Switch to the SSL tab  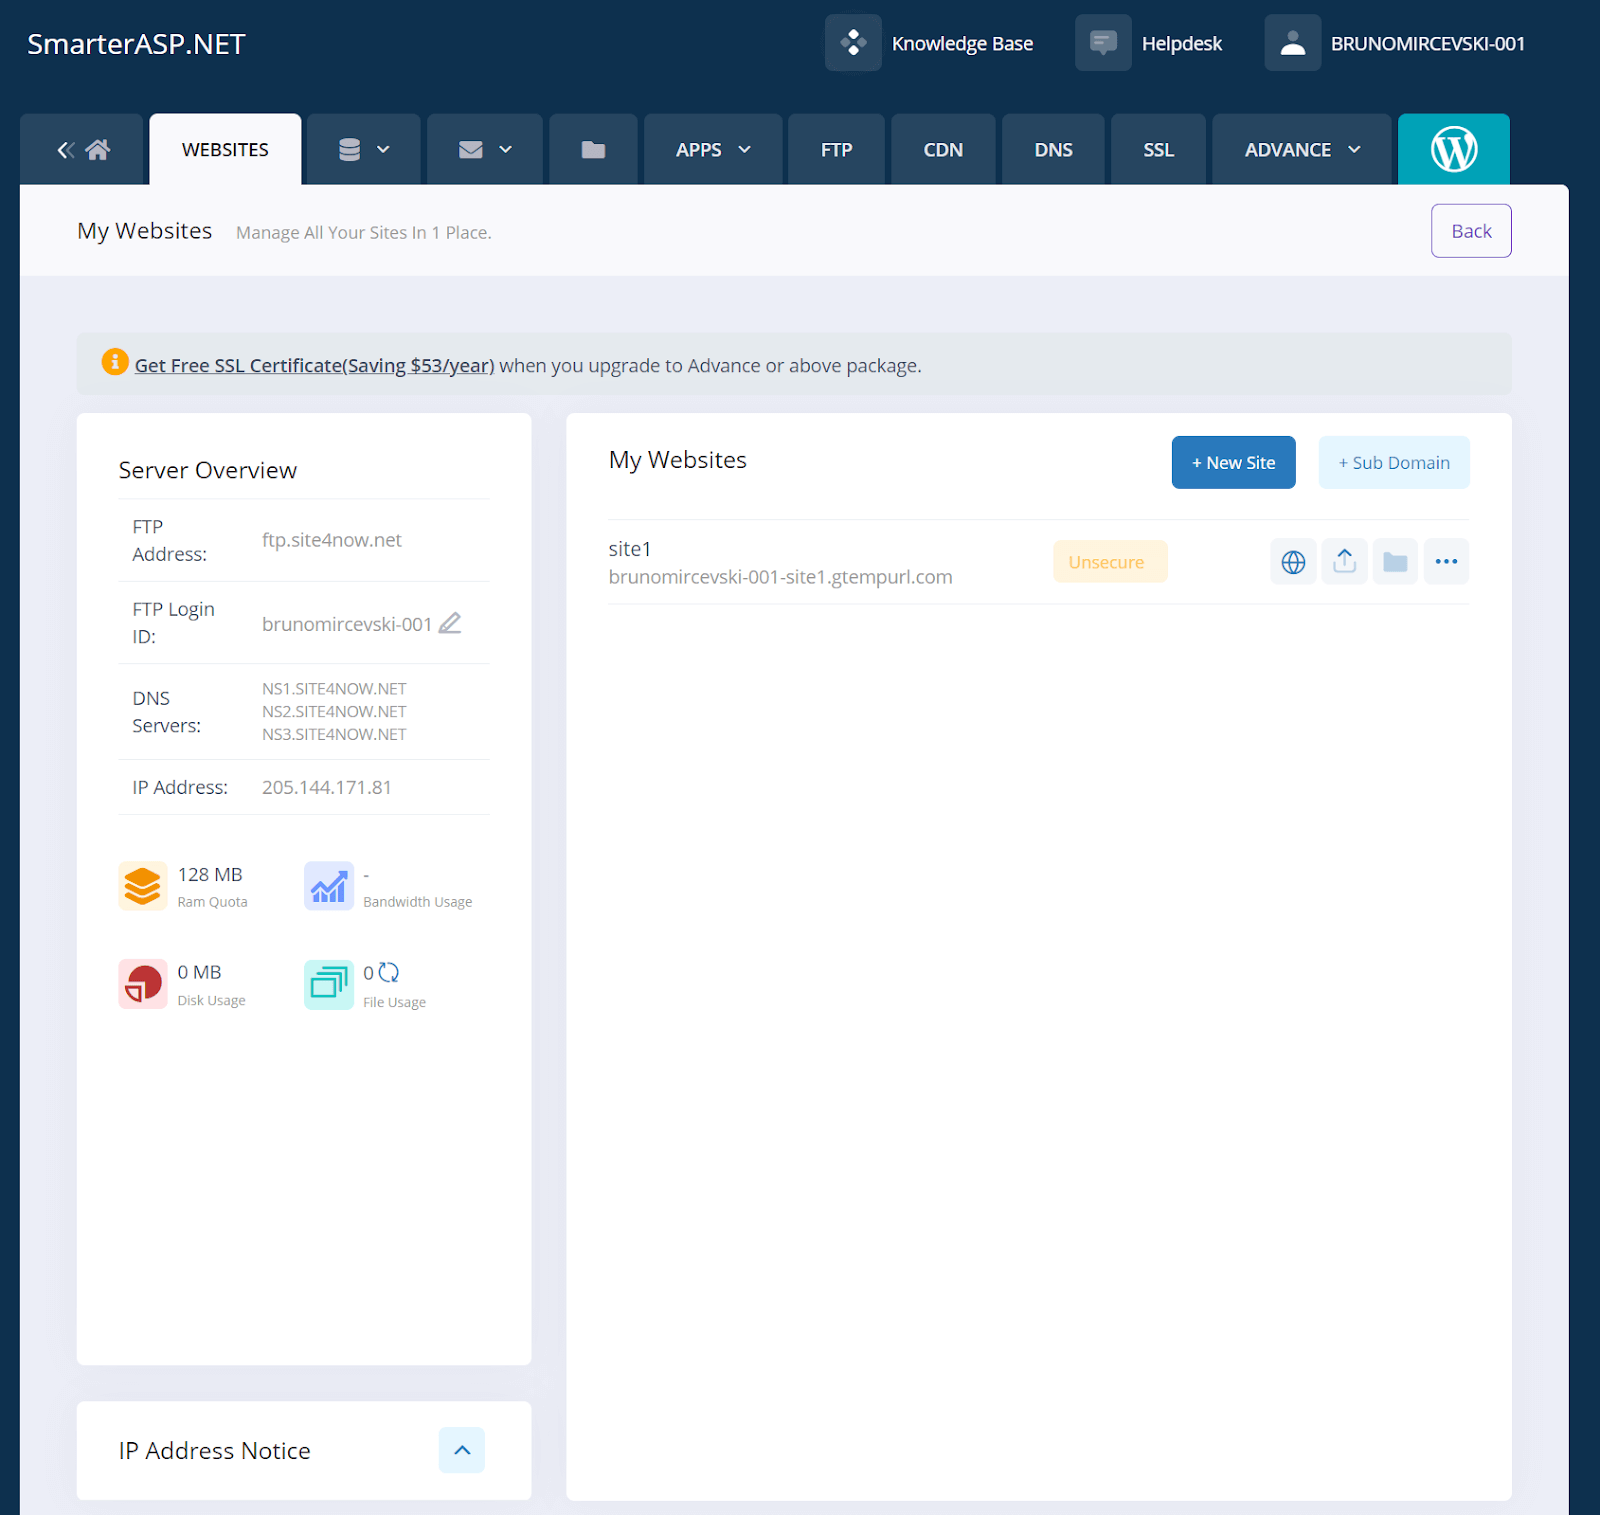pos(1158,150)
